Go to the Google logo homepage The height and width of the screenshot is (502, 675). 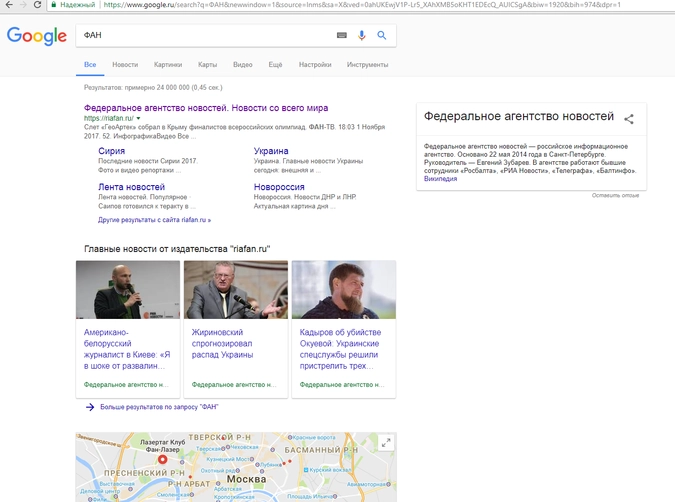point(36,36)
